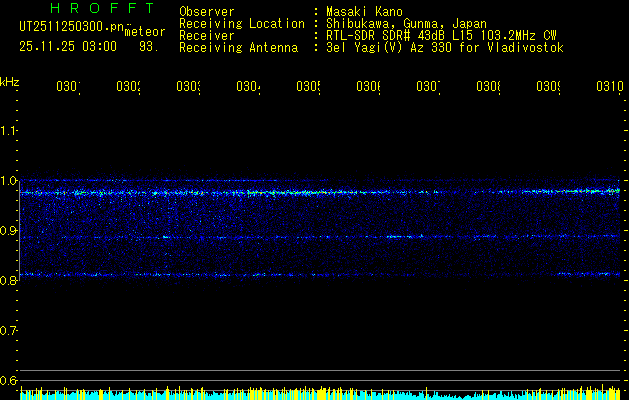This screenshot has width=629, height=400.
Task: Select the 3el Yagi(V) Az 330 antenna text
Action: [445, 48]
